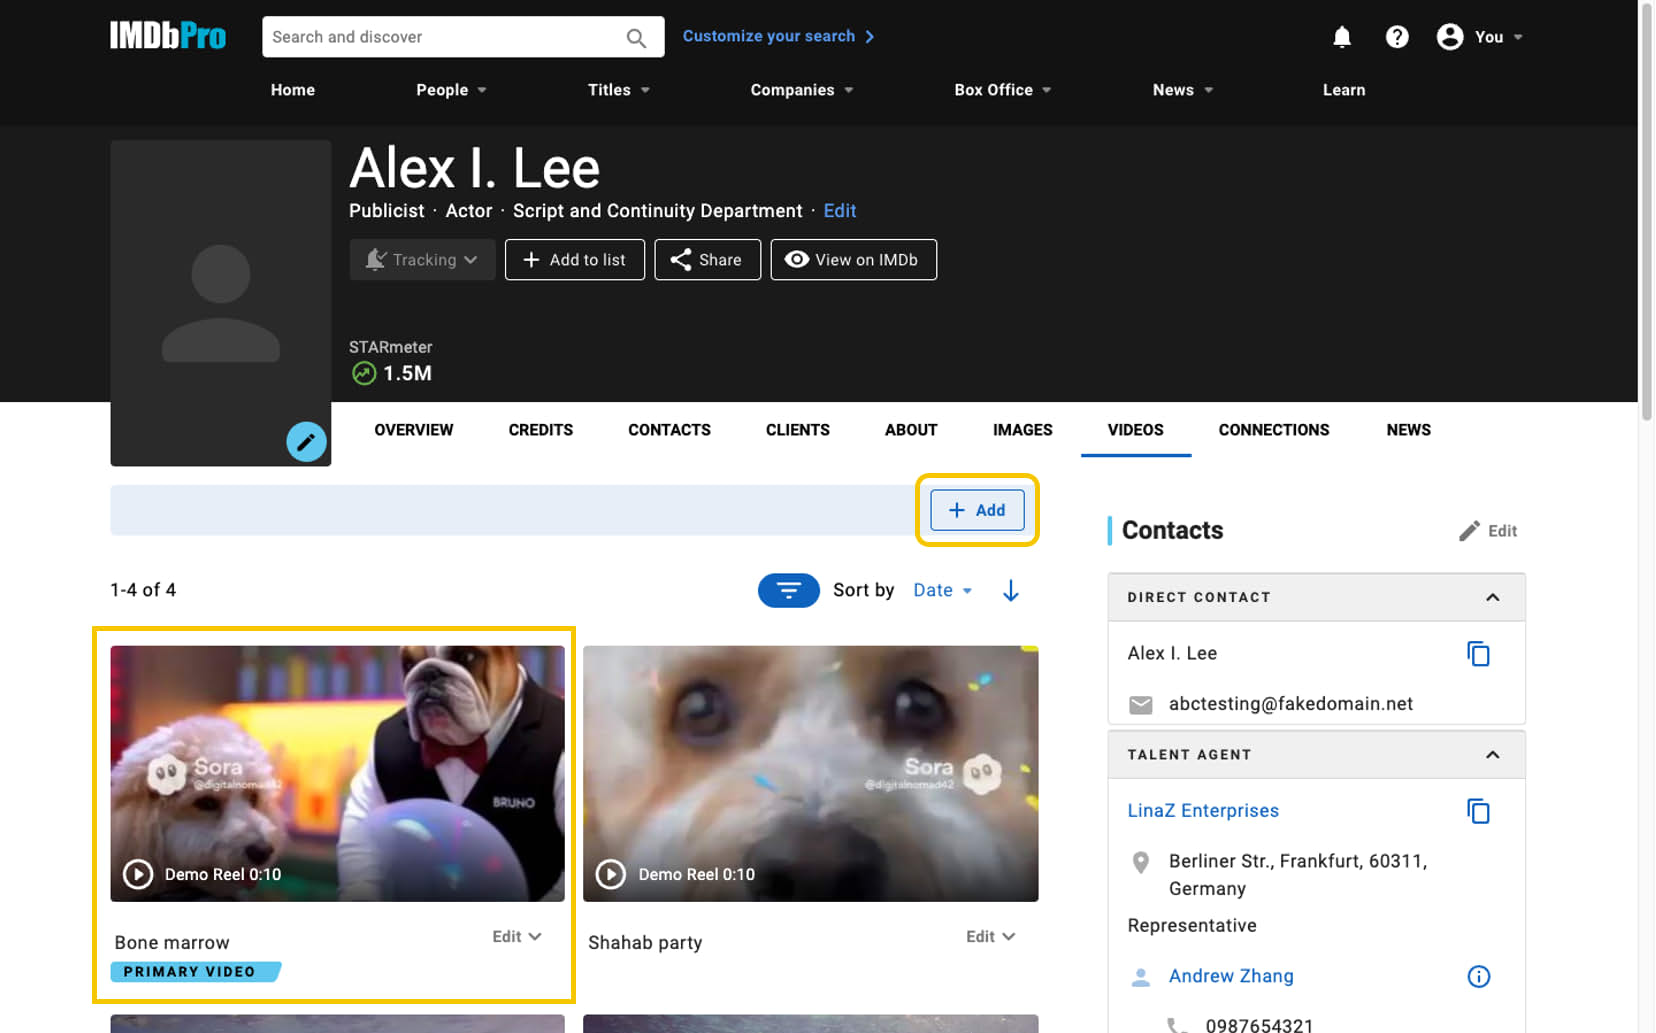Viewport: 1656px width, 1033px height.
Task: Play the Shahab party demo reel
Action: click(610, 874)
